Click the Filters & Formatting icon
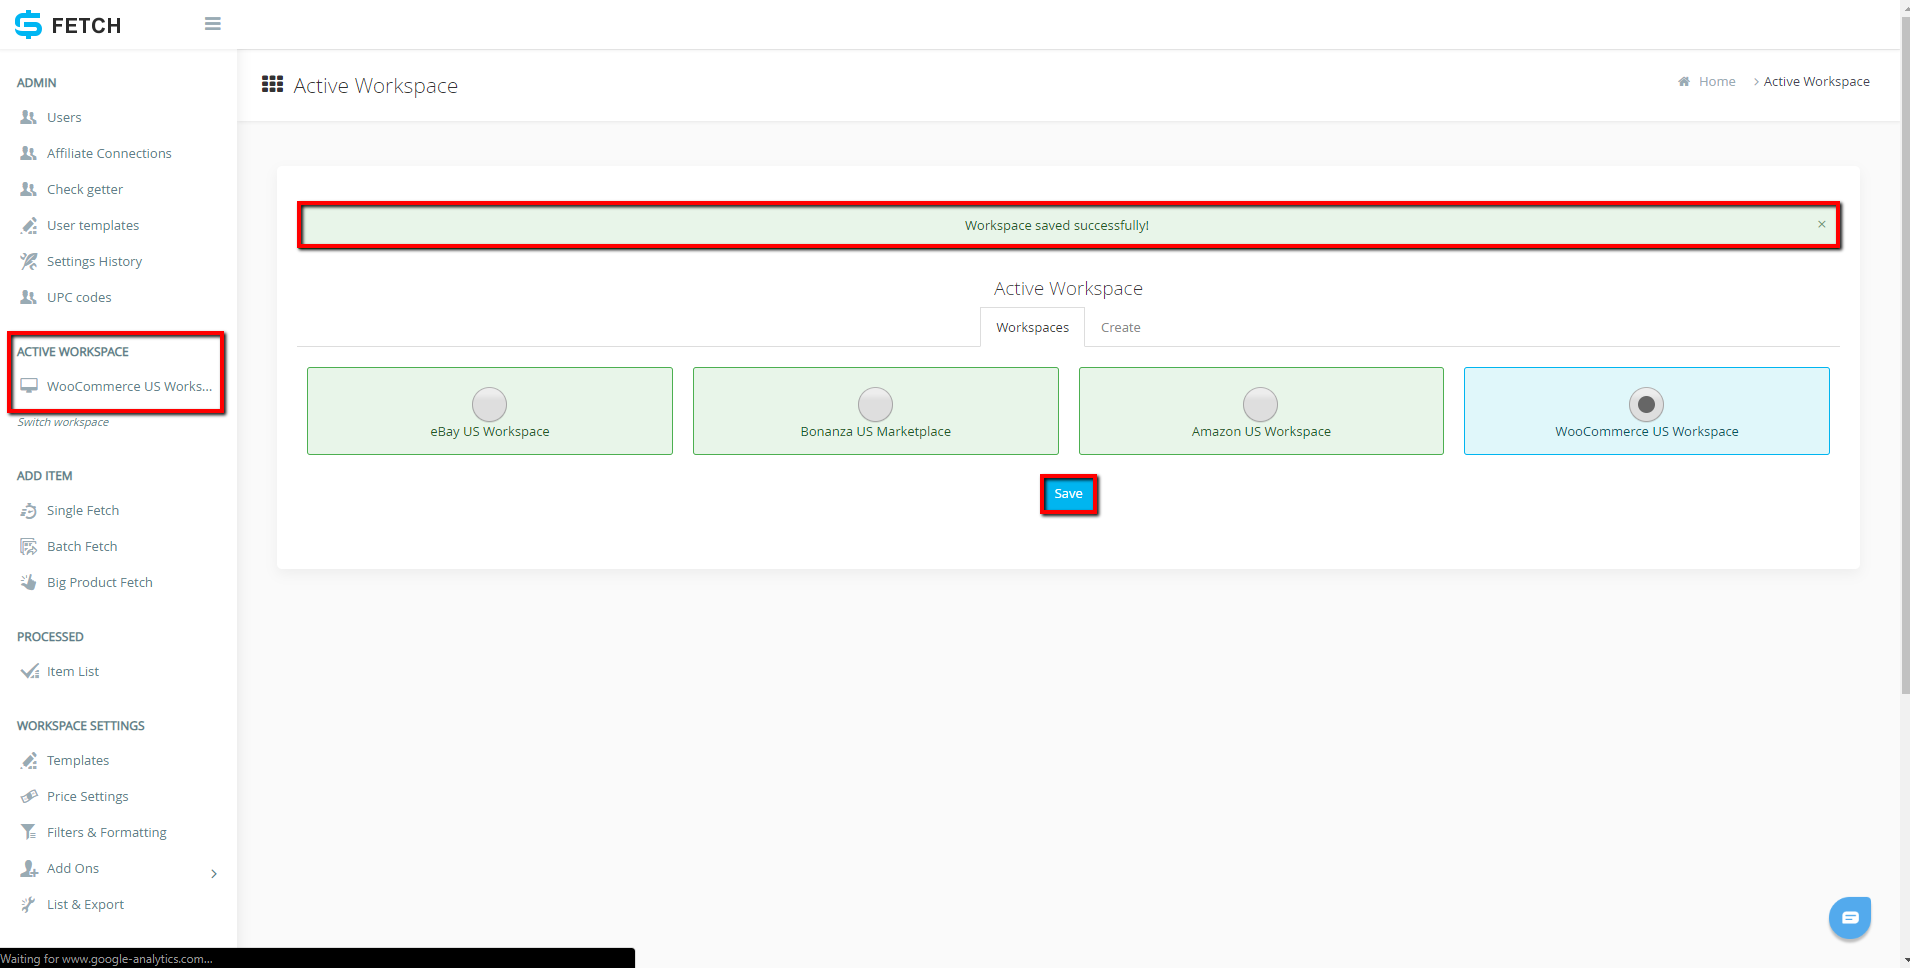The height and width of the screenshot is (968, 1910). (x=29, y=832)
